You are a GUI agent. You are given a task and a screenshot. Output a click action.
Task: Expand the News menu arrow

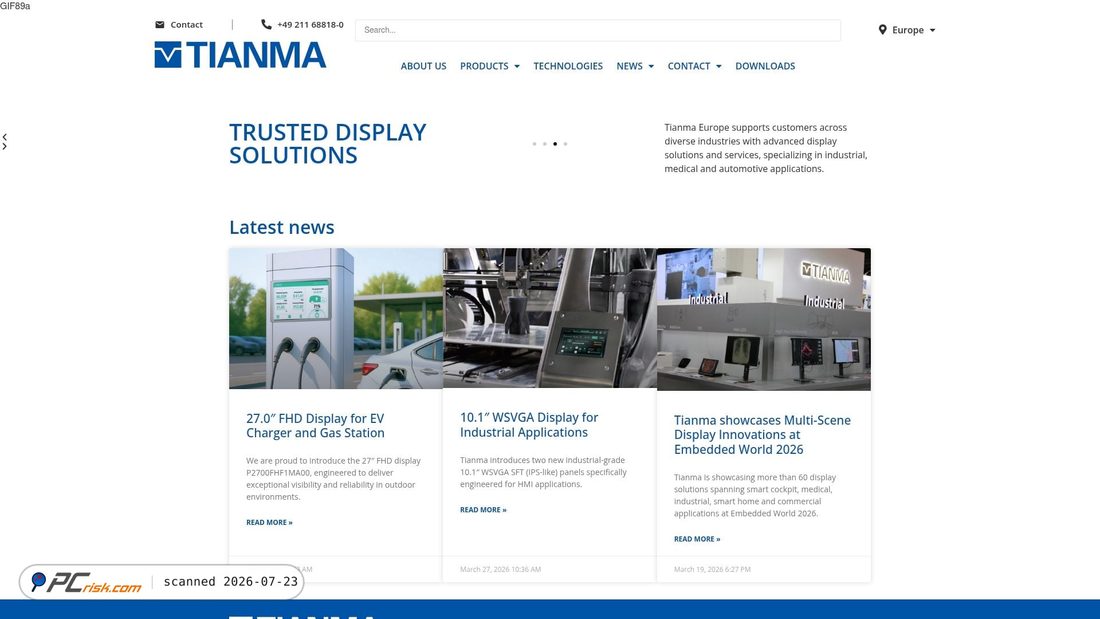651,67
